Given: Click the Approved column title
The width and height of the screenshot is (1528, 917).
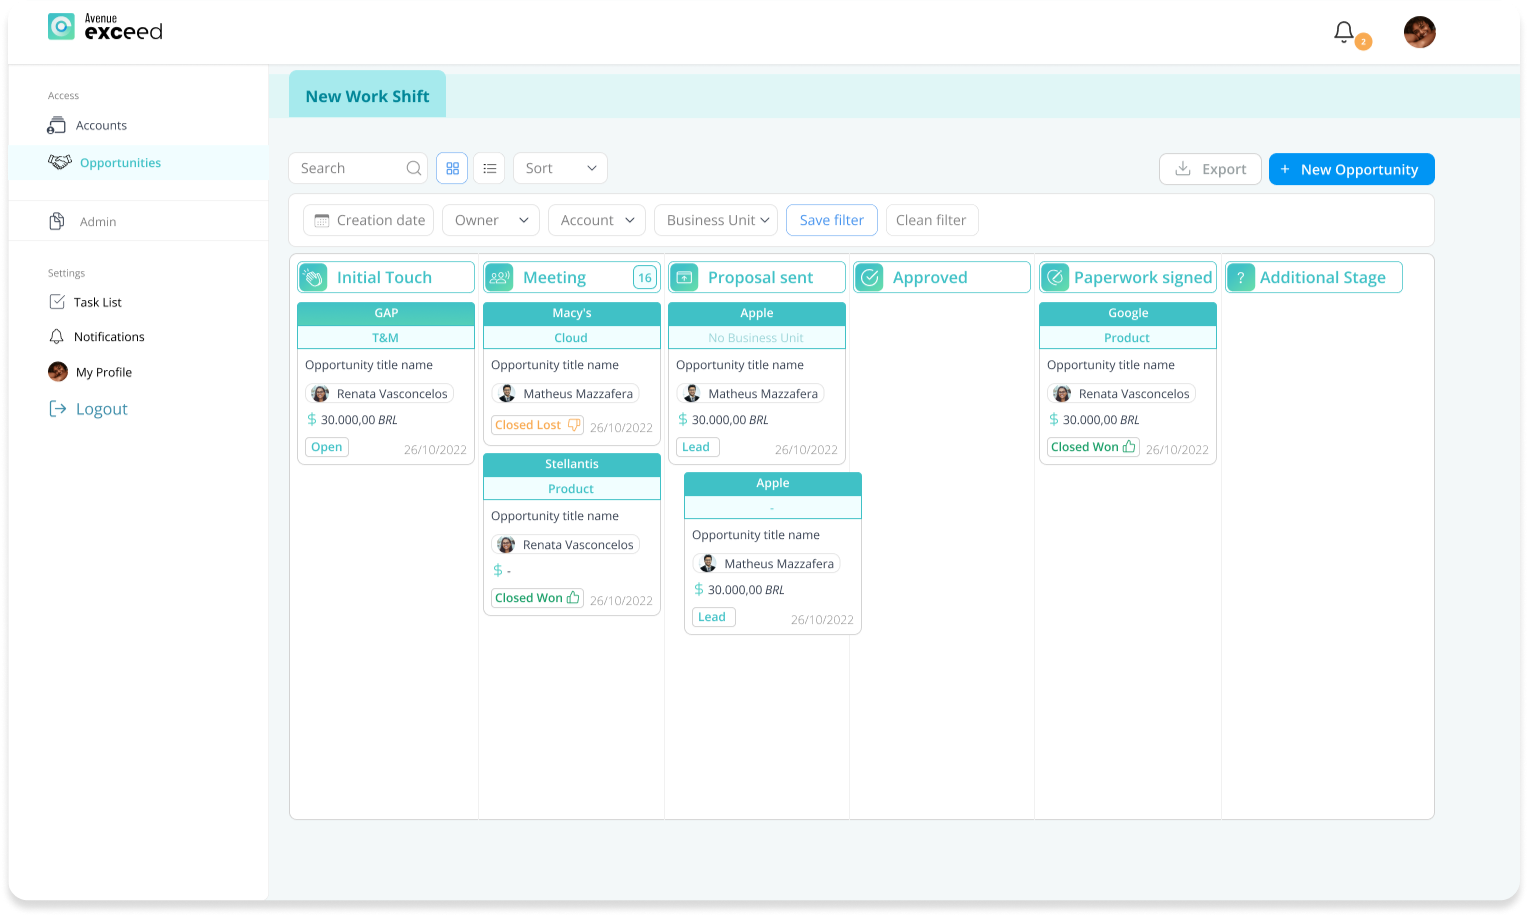Looking at the screenshot, I should pyautogui.click(x=930, y=278).
